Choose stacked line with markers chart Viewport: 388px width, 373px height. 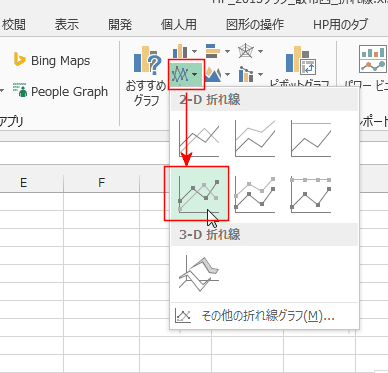click(255, 195)
